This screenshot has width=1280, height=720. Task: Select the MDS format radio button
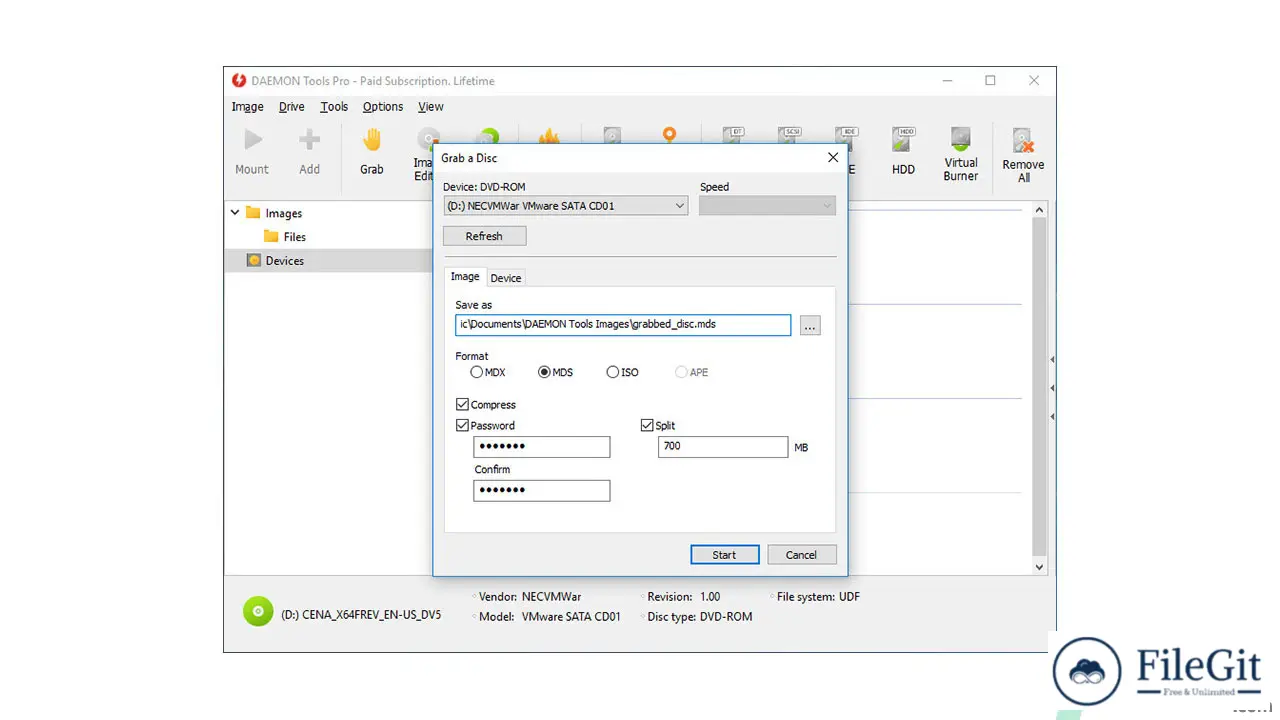(x=545, y=372)
